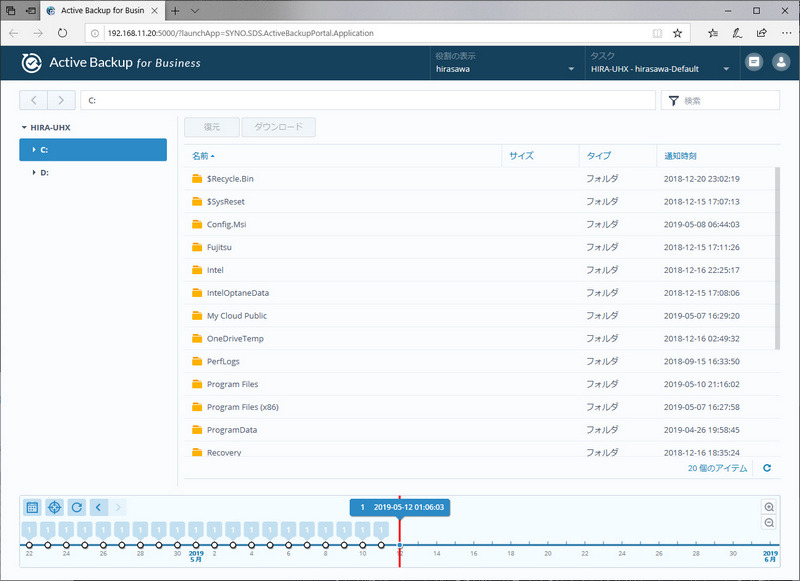The width and height of the screenshot is (800, 581).
Task: Expand the D: drive tree node
Action: pyautogui.click(x=34, y=172)
